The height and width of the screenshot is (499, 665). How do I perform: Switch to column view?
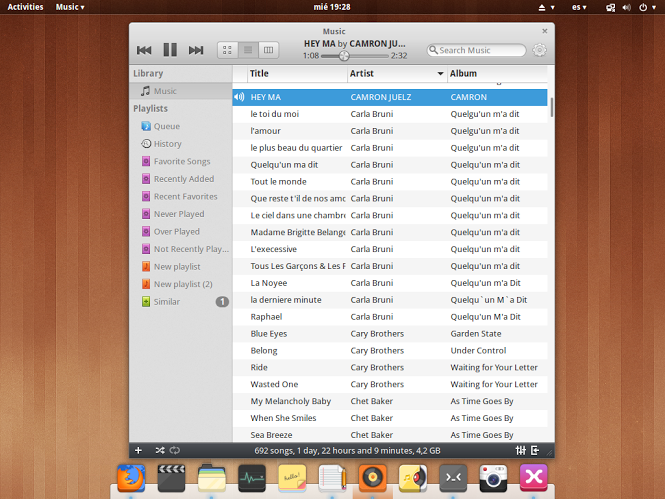point(268,50)
